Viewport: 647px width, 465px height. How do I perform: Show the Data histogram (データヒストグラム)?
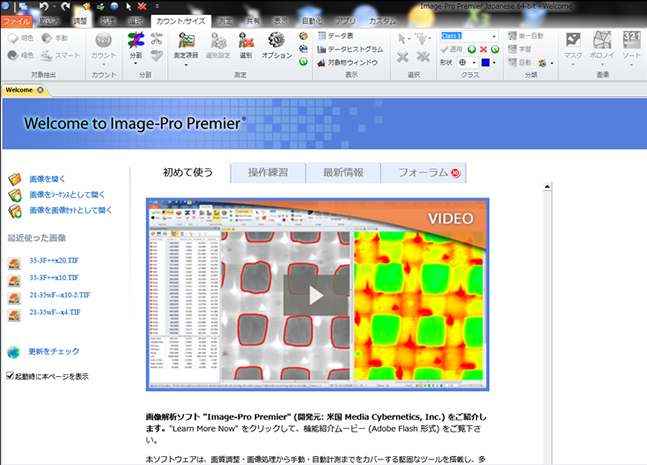pos(350,49)
